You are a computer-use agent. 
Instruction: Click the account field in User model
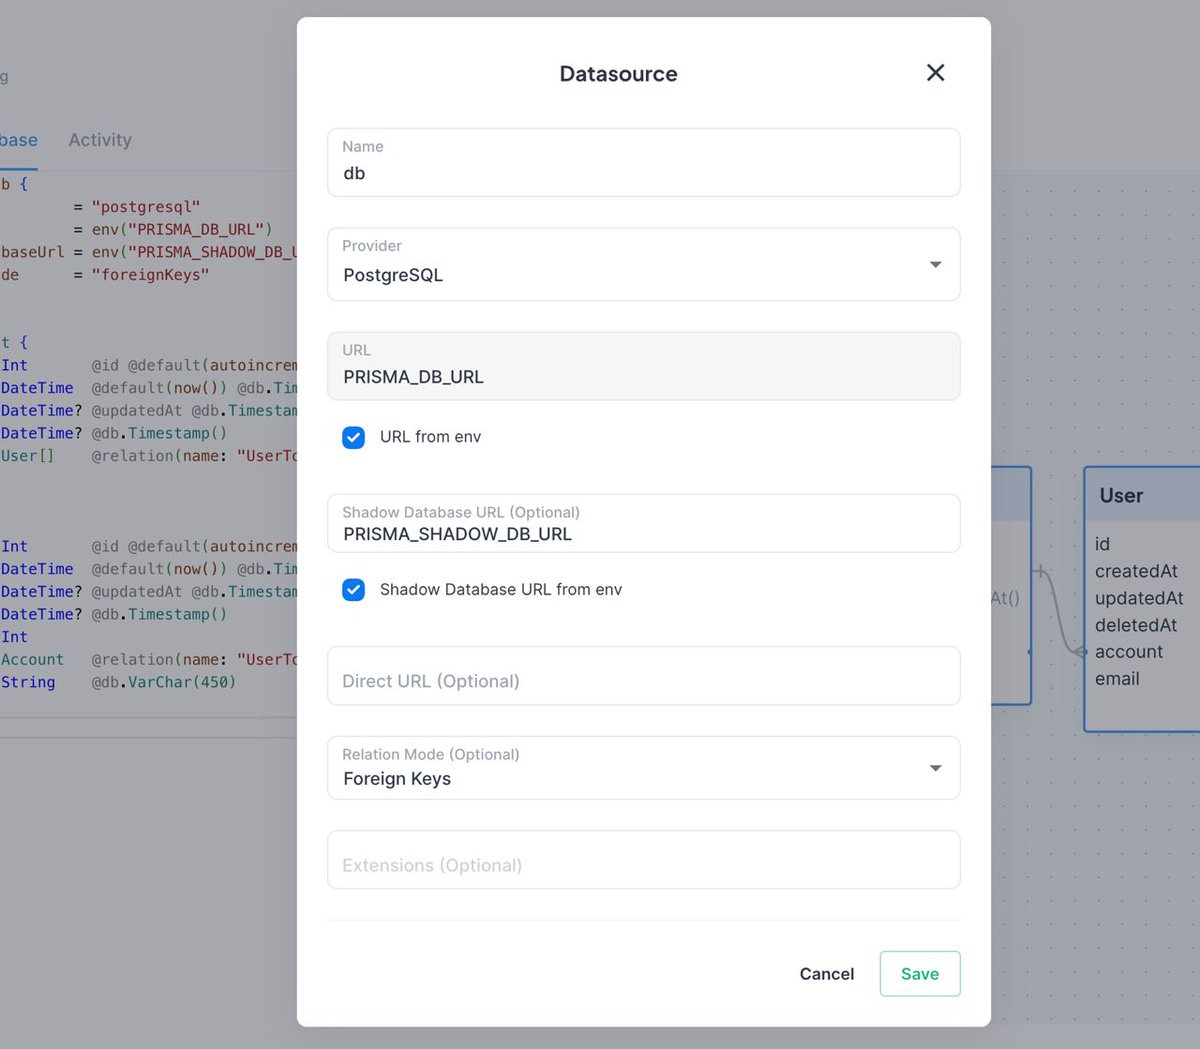[1128, 652]
